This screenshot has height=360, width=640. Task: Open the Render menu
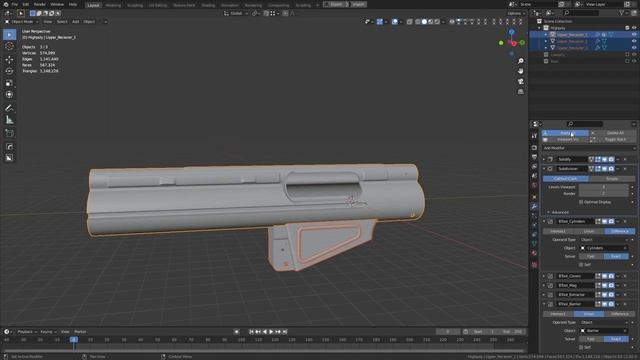[x=40, y=4]
